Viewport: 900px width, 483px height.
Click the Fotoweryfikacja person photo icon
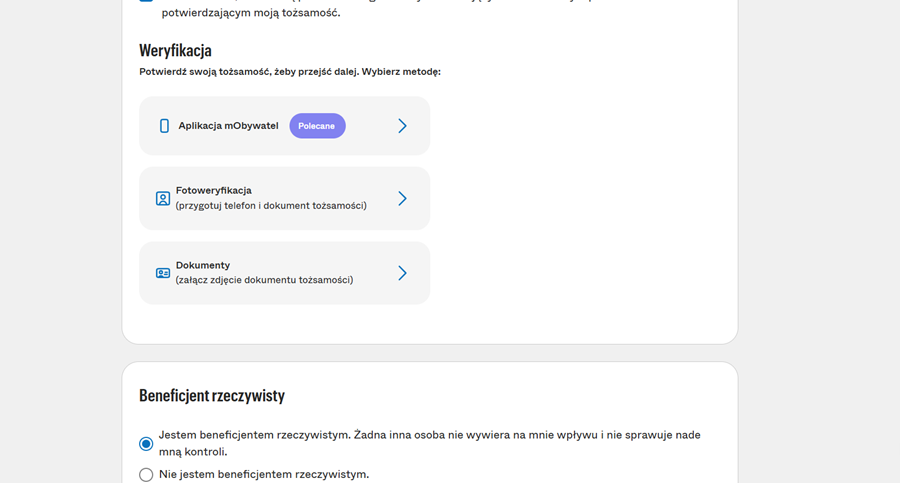click(163, 199)
